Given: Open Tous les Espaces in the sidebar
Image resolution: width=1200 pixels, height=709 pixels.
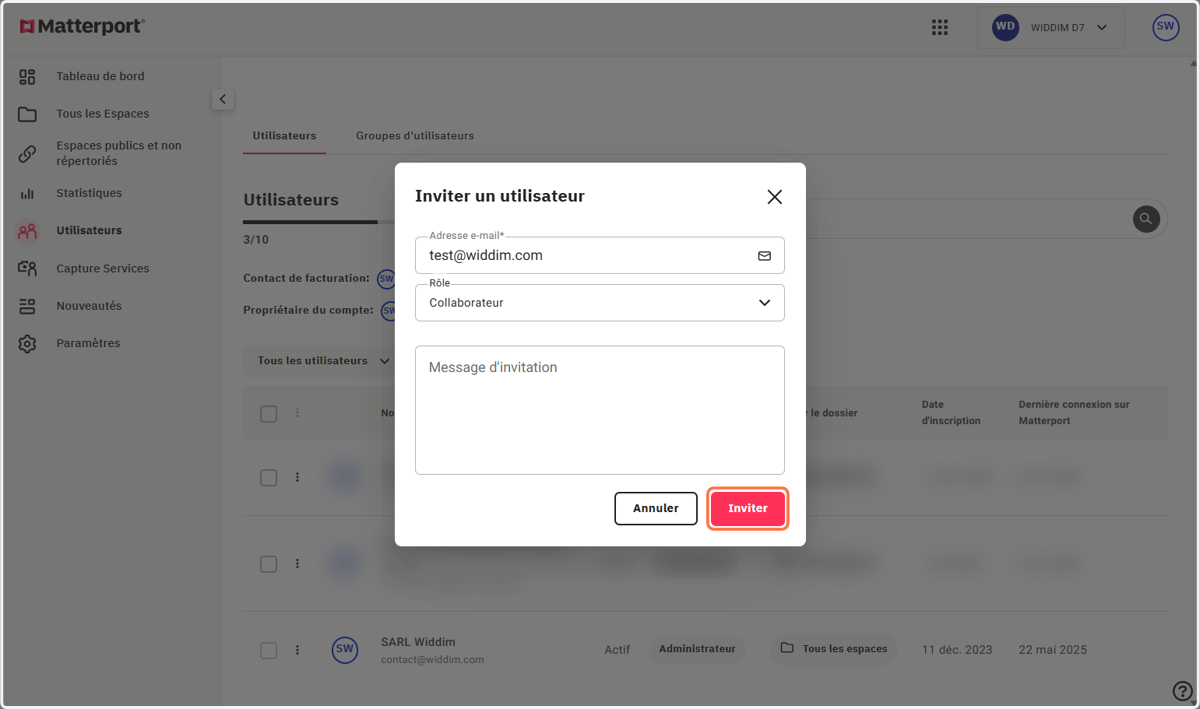Looking at the screenshot, I should click(x=102, y=114).
